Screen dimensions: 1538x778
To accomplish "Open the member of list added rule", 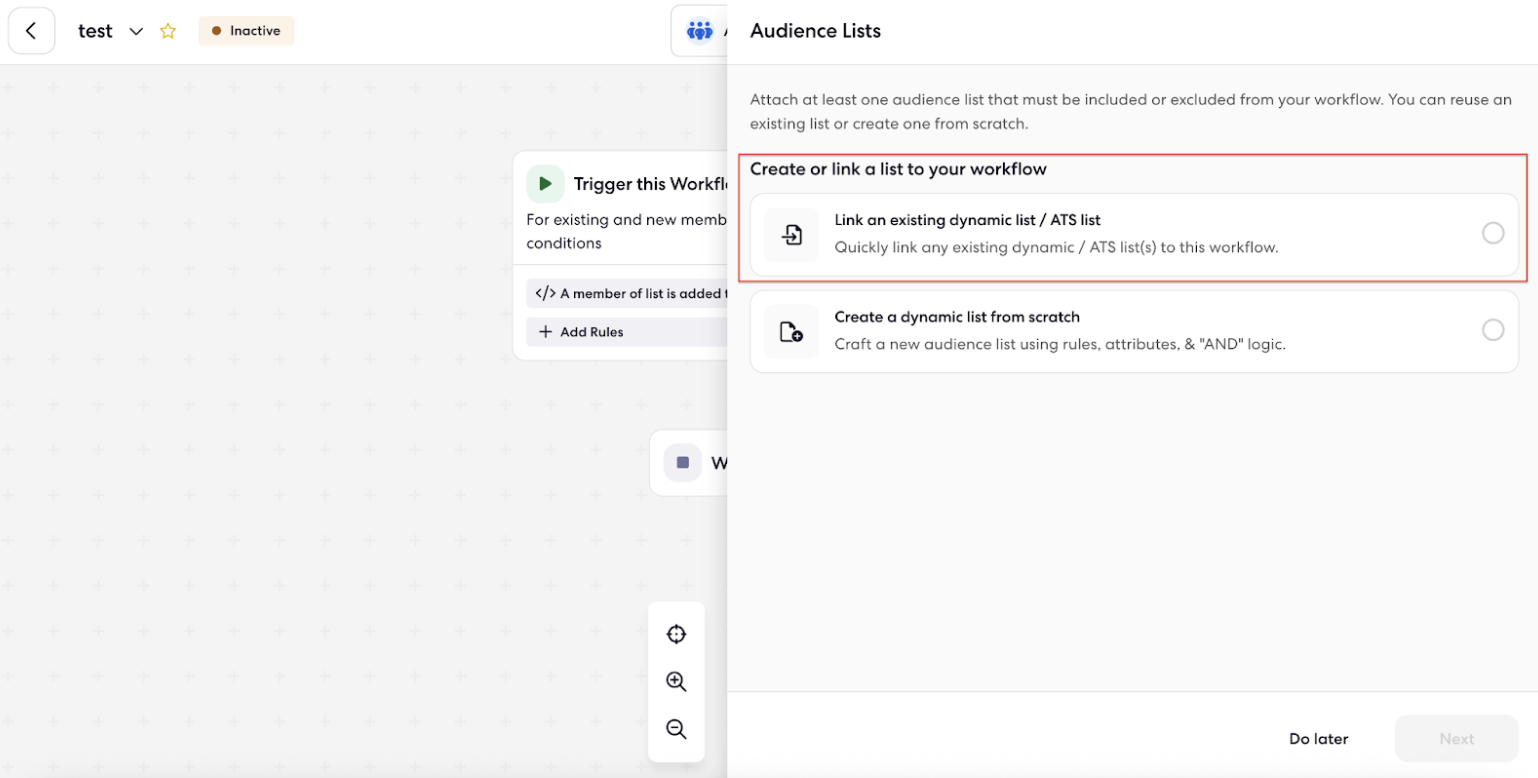I will pos(627,293).
